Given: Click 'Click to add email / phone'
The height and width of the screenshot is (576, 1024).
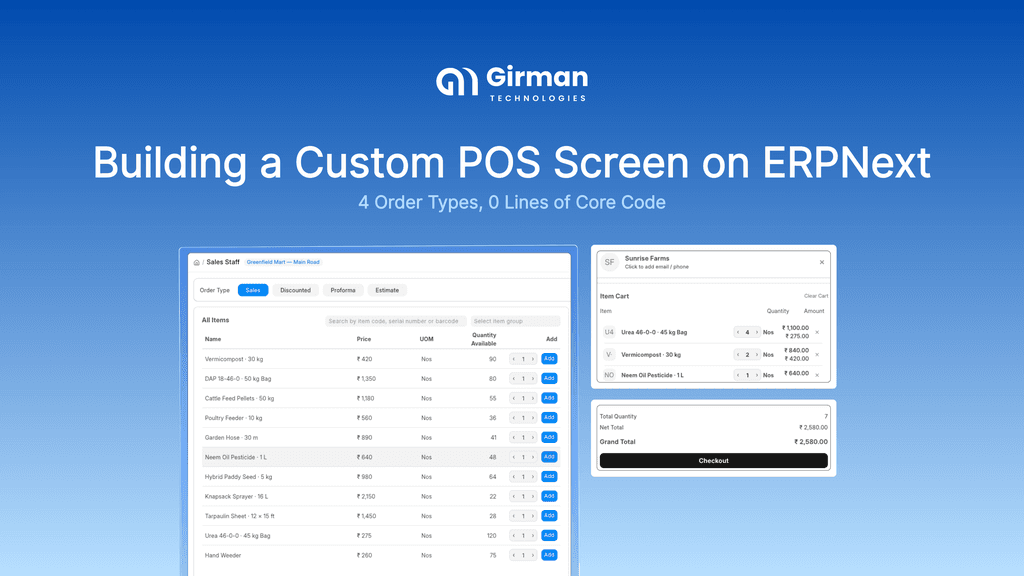Looking at the screenshot, I should pos(656,266).
